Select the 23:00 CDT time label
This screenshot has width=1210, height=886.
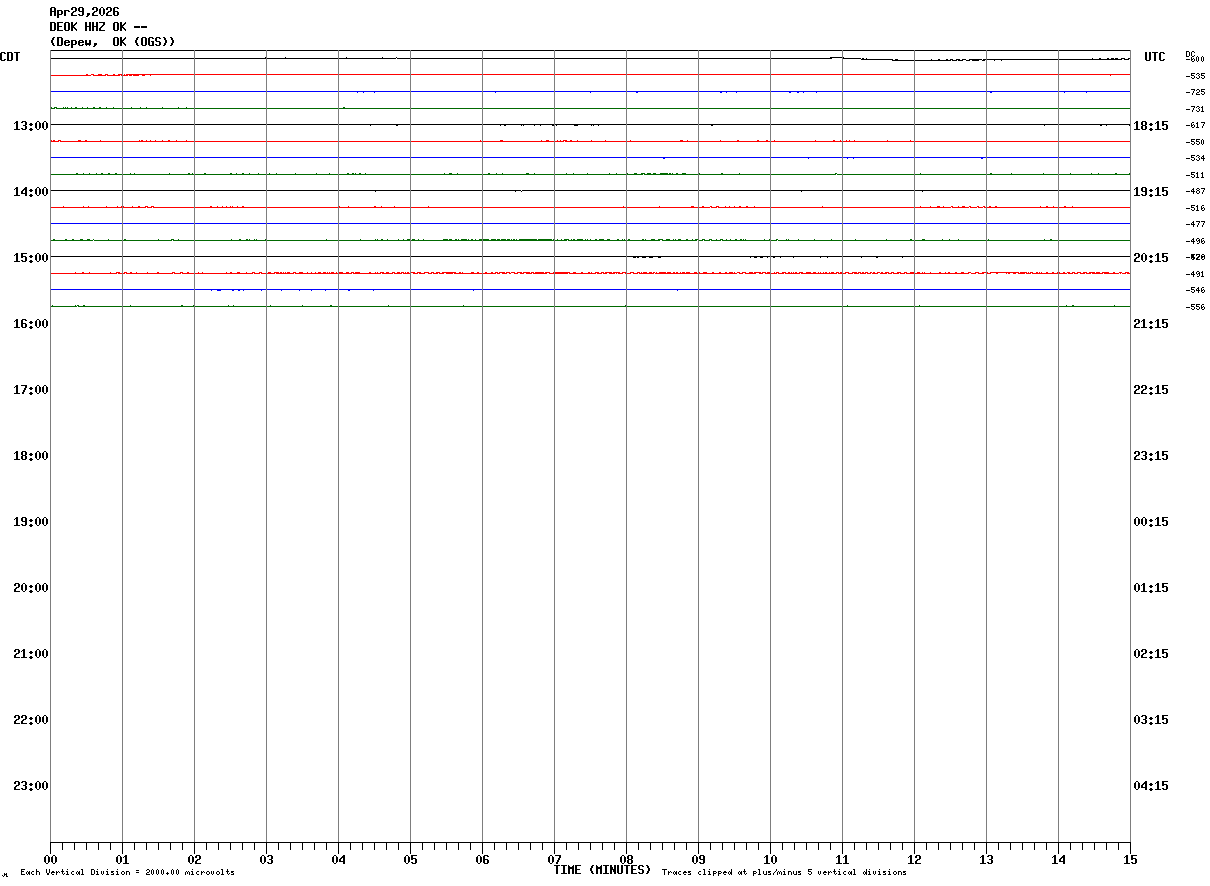coord(30,786)
